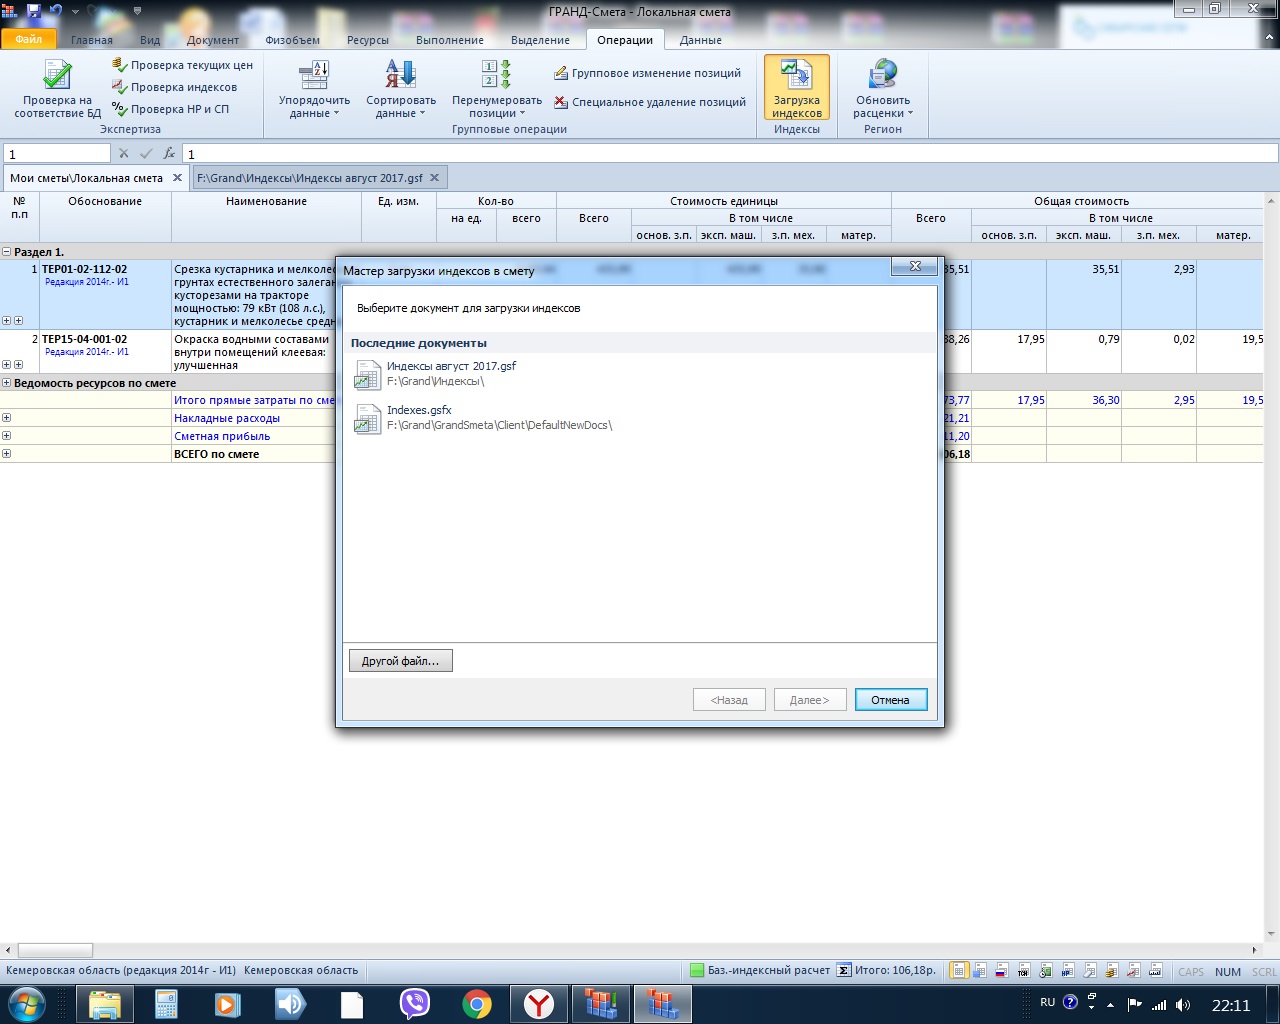Expand the ВСЕГО по смете row
Image resolution: width=1280 pixels, height=1024 pixels.
(7, 454)
